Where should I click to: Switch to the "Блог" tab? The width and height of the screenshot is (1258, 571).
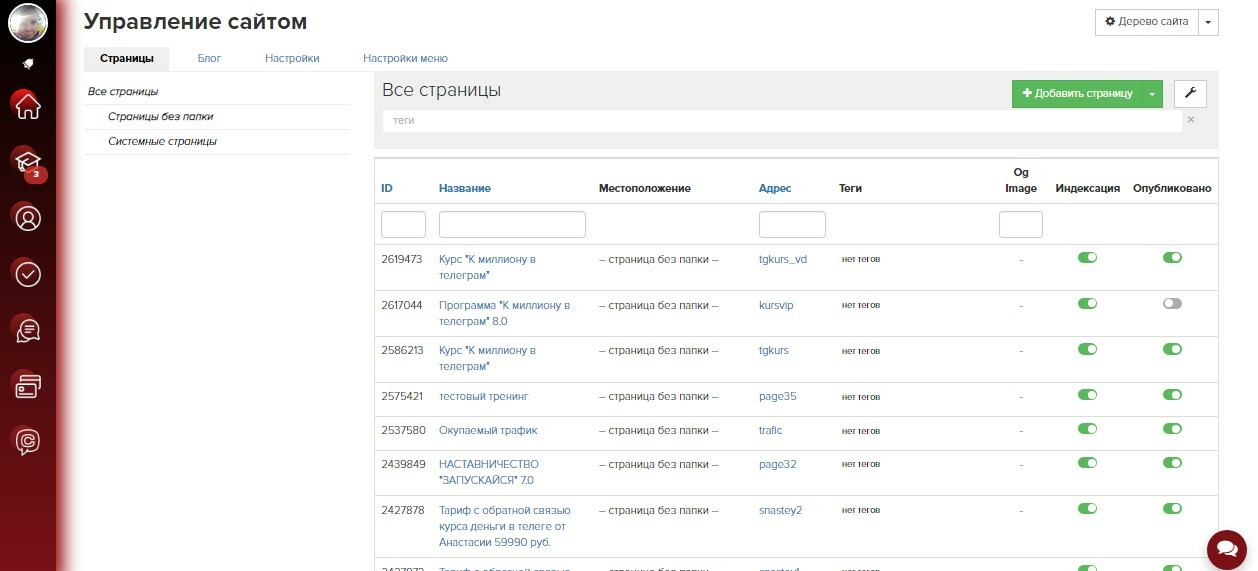point(209,59)
